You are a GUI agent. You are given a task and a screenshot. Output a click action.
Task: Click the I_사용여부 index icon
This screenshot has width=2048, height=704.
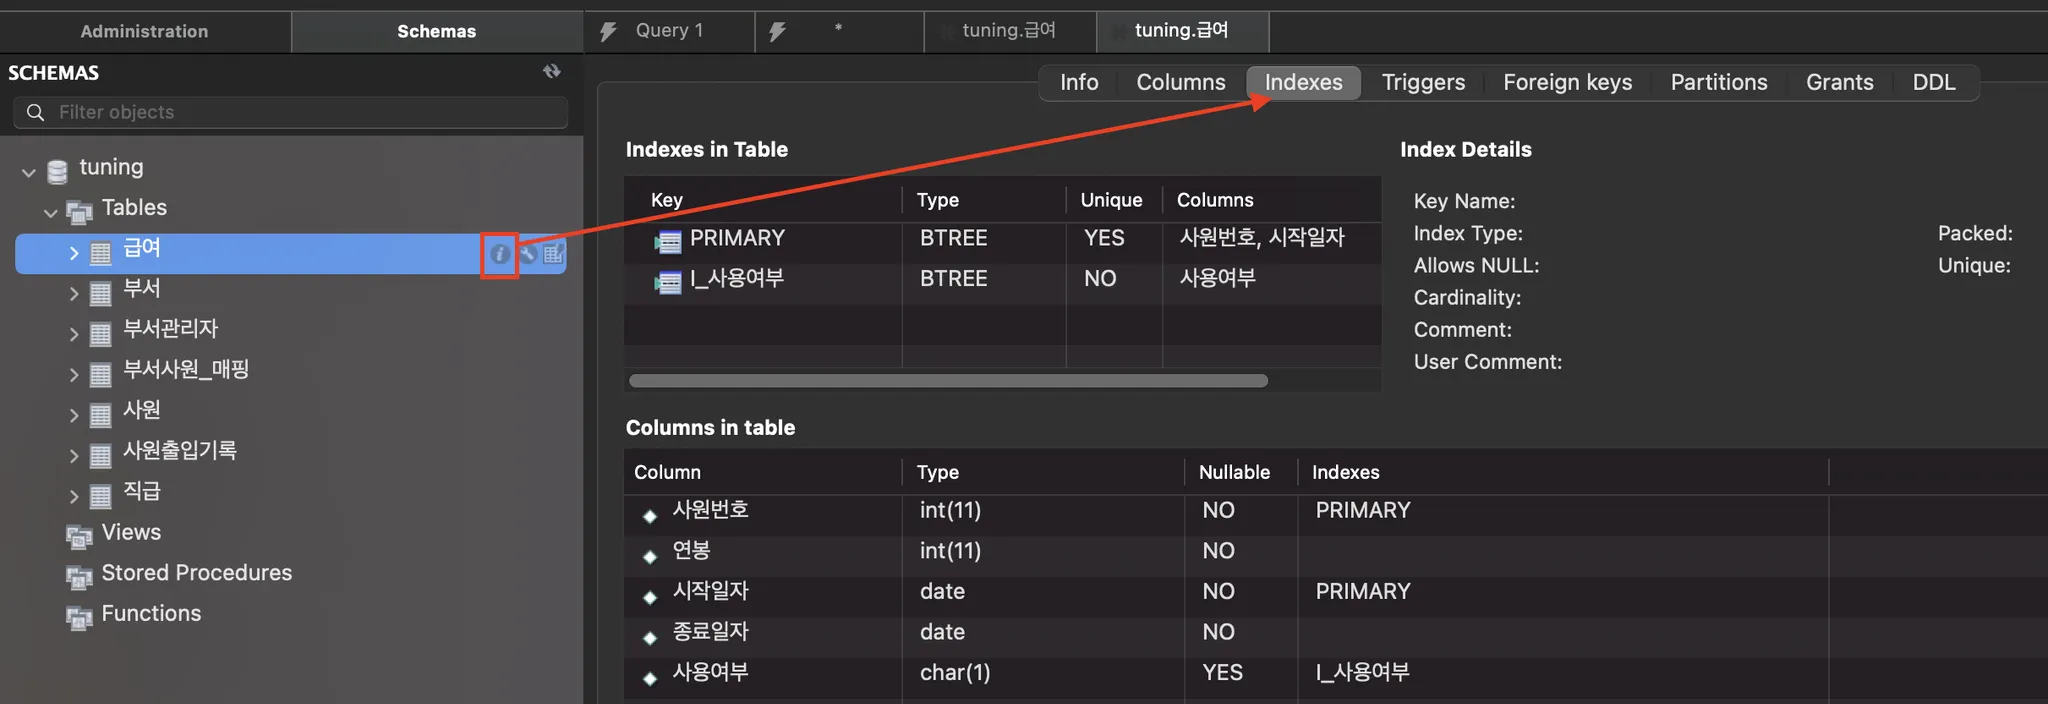[667, 282]
